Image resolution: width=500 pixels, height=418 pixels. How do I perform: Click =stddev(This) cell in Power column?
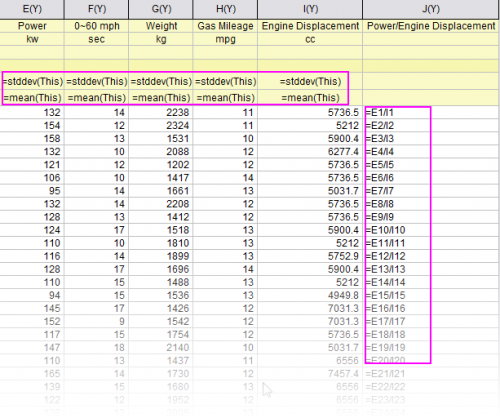pos(33,81)
